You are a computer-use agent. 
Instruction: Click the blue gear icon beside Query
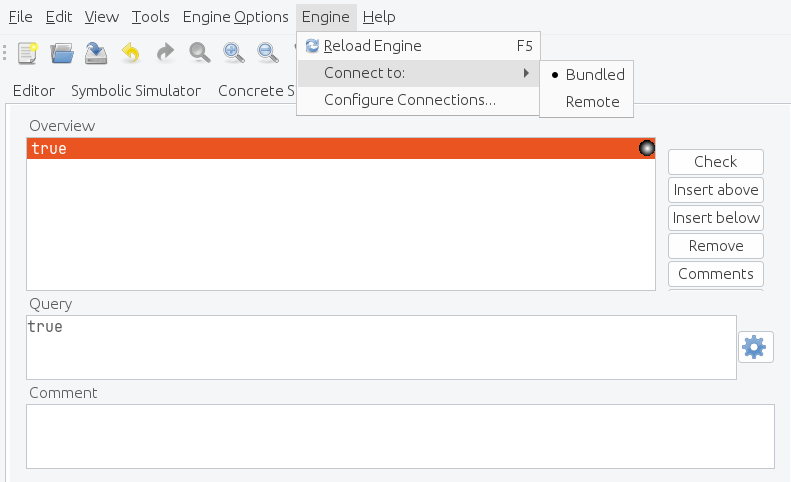755,347
